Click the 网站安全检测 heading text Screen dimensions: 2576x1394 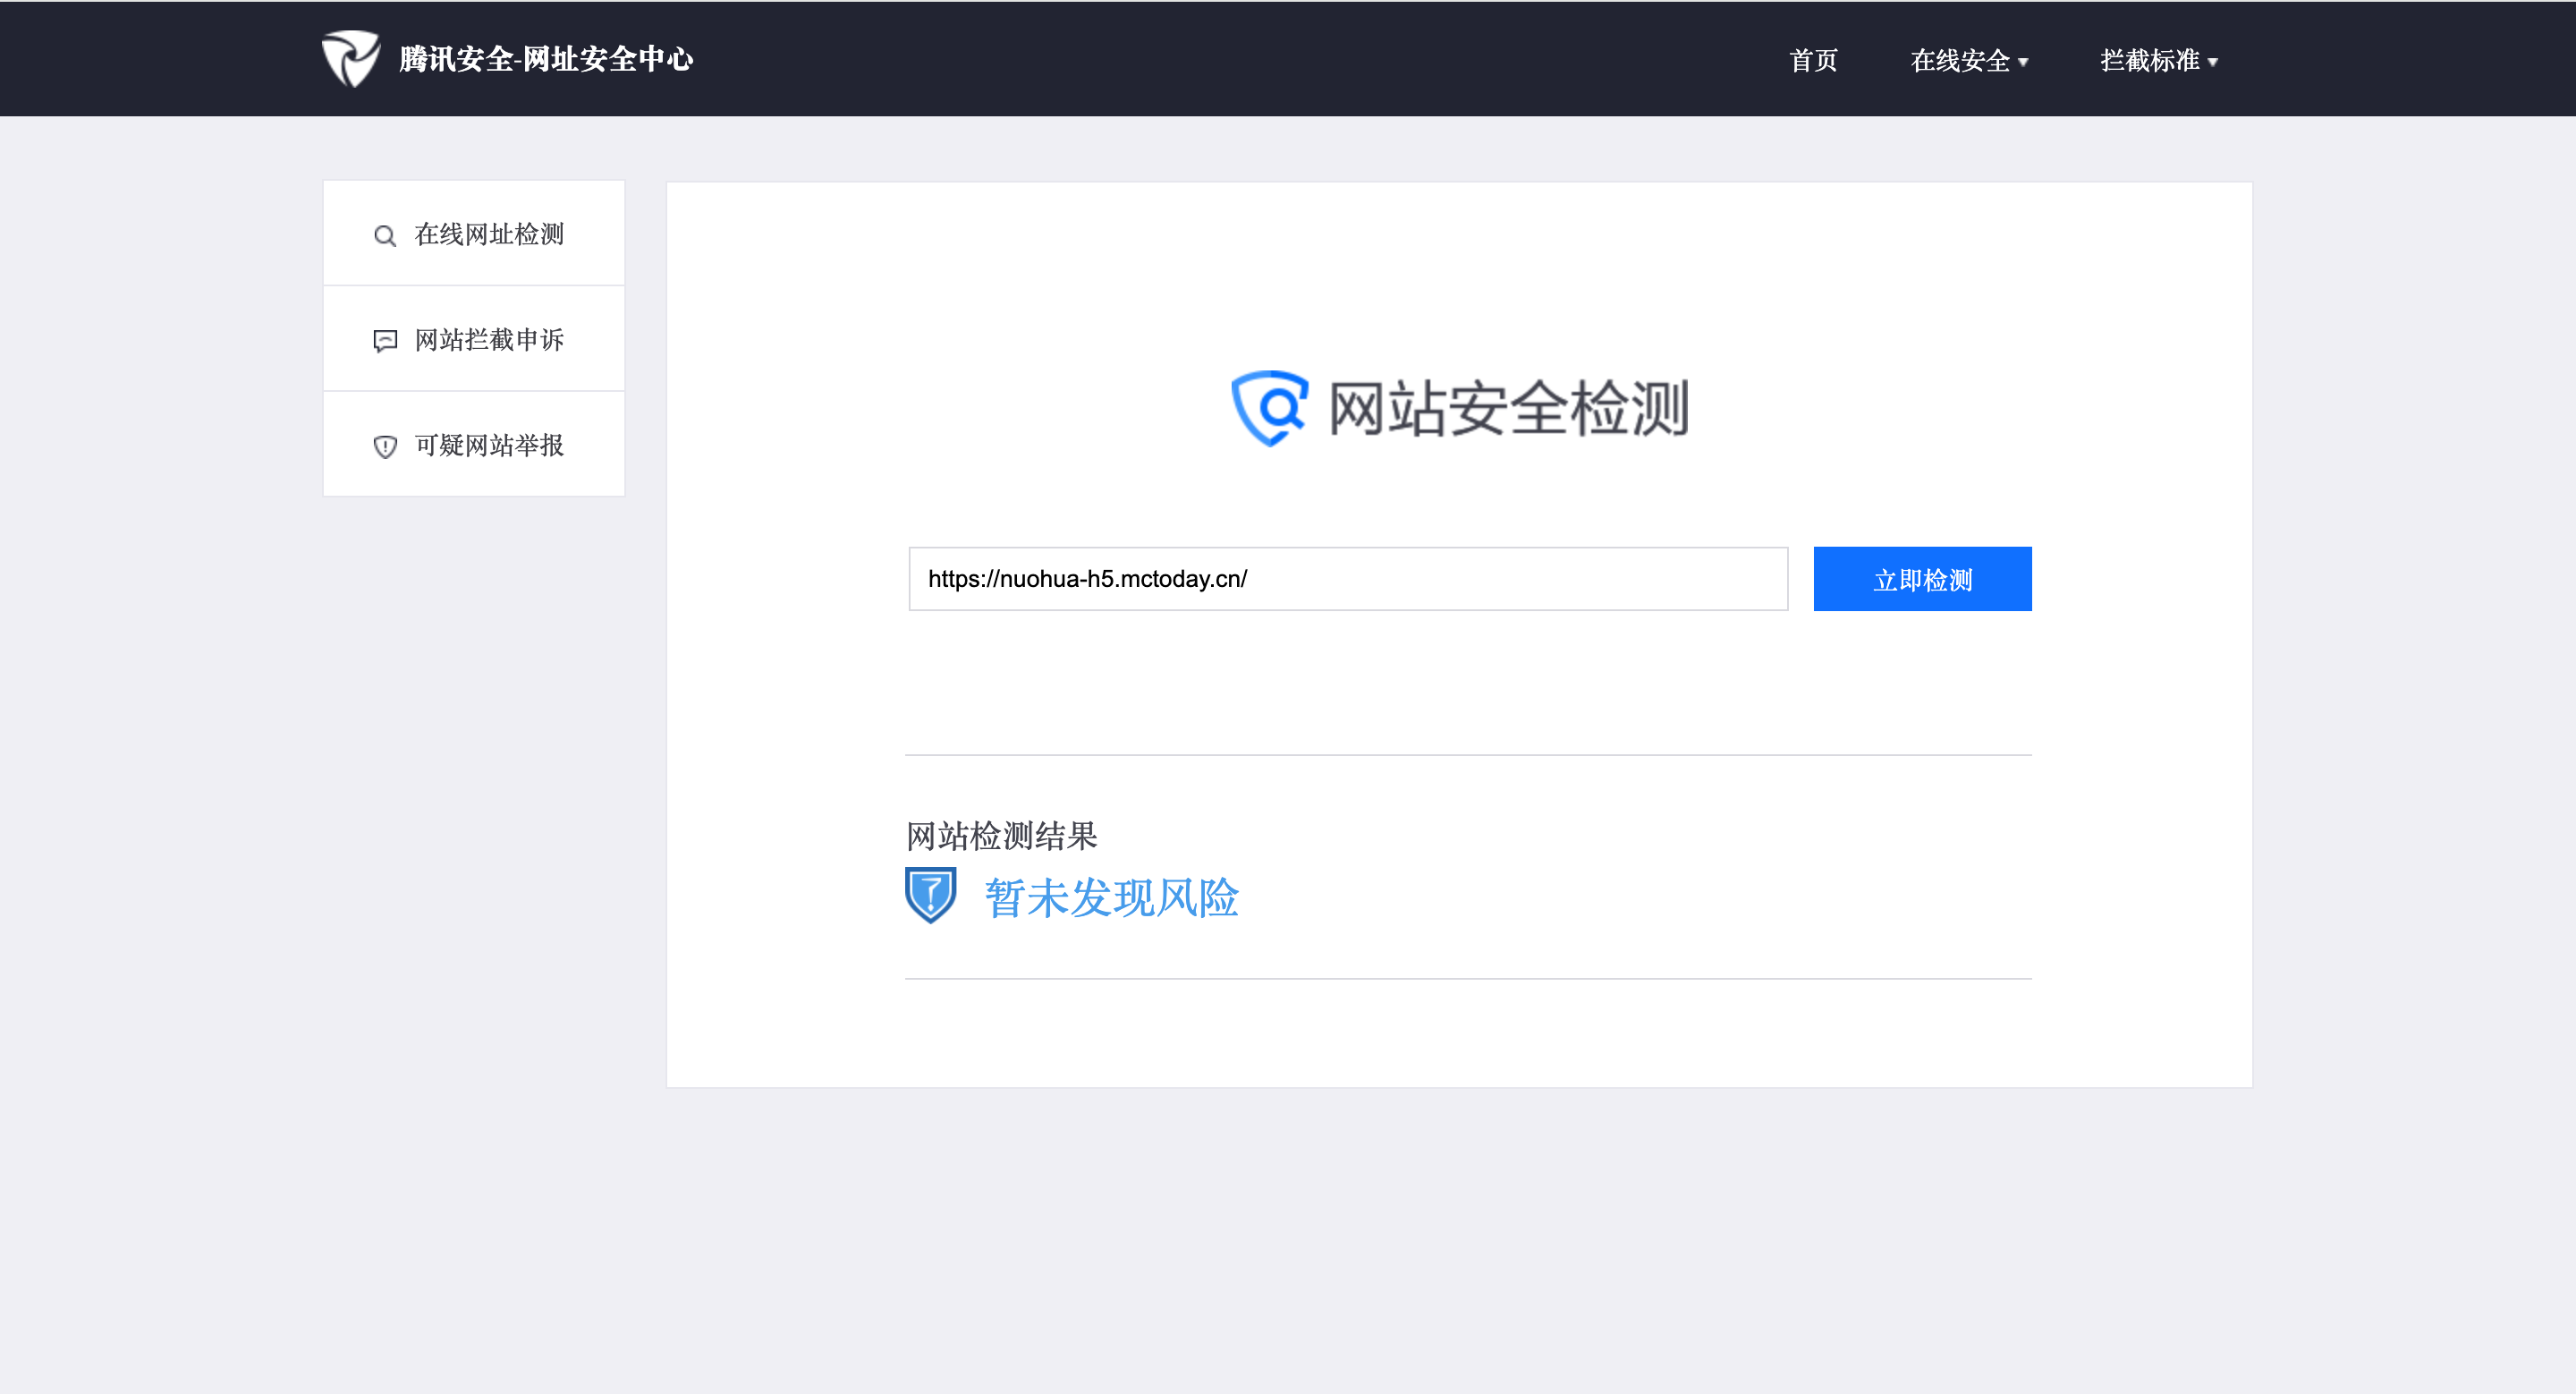pos(1508,408)
